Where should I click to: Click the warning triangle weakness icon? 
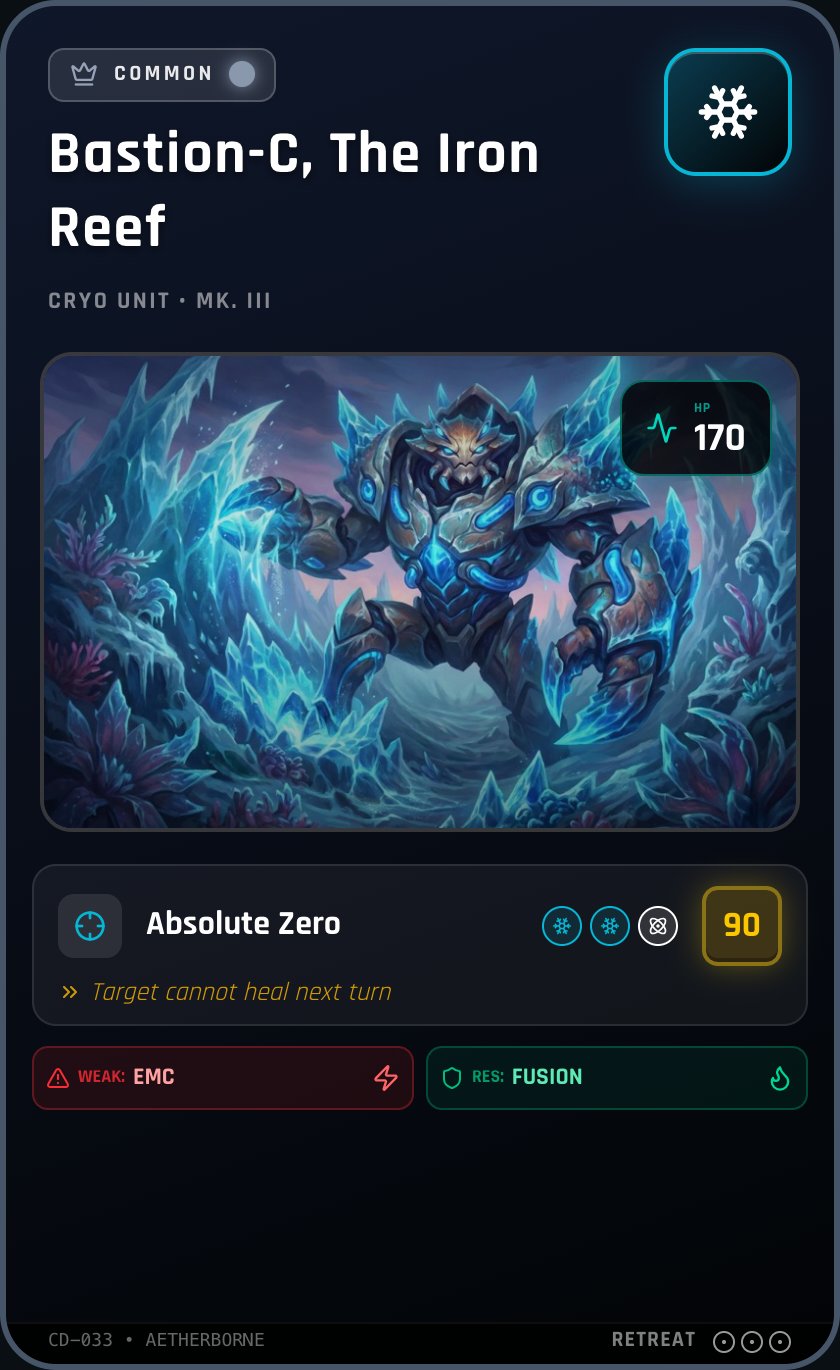58,1078
